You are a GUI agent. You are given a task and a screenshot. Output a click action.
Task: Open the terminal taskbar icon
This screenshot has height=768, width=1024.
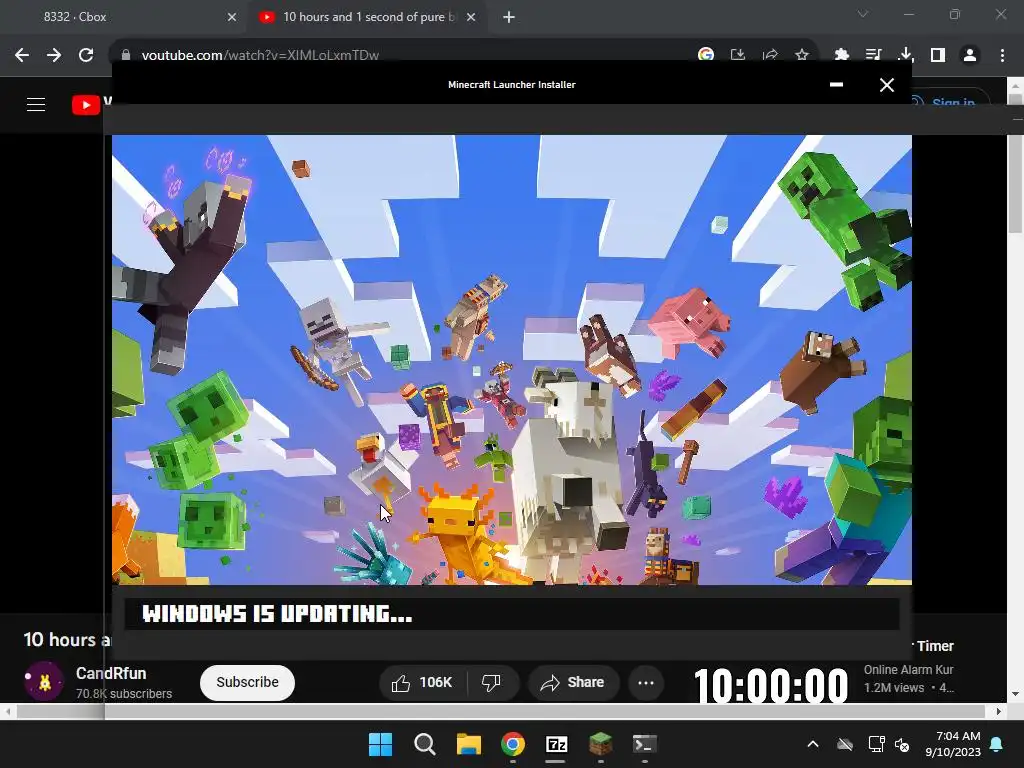pyautogui.click(x=645, y=744)
